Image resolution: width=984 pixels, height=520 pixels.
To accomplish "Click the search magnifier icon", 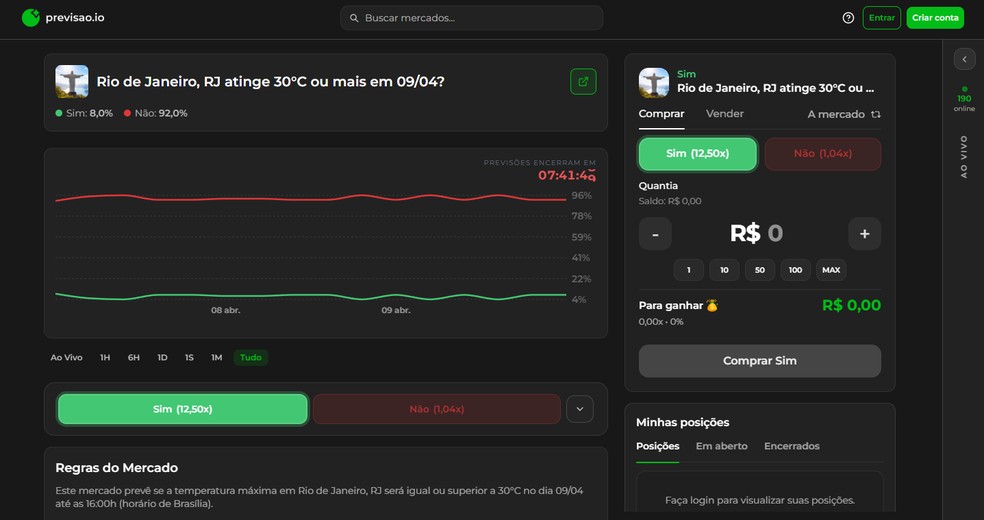I will pyautogui.click(x=354, y=18).
